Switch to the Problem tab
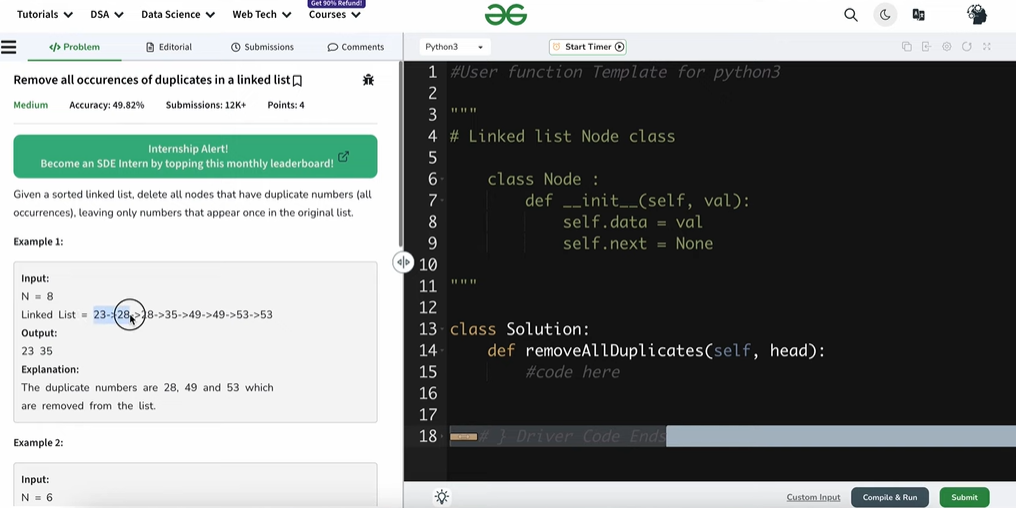Viewport: 1016px width, 508px height. 75,47
